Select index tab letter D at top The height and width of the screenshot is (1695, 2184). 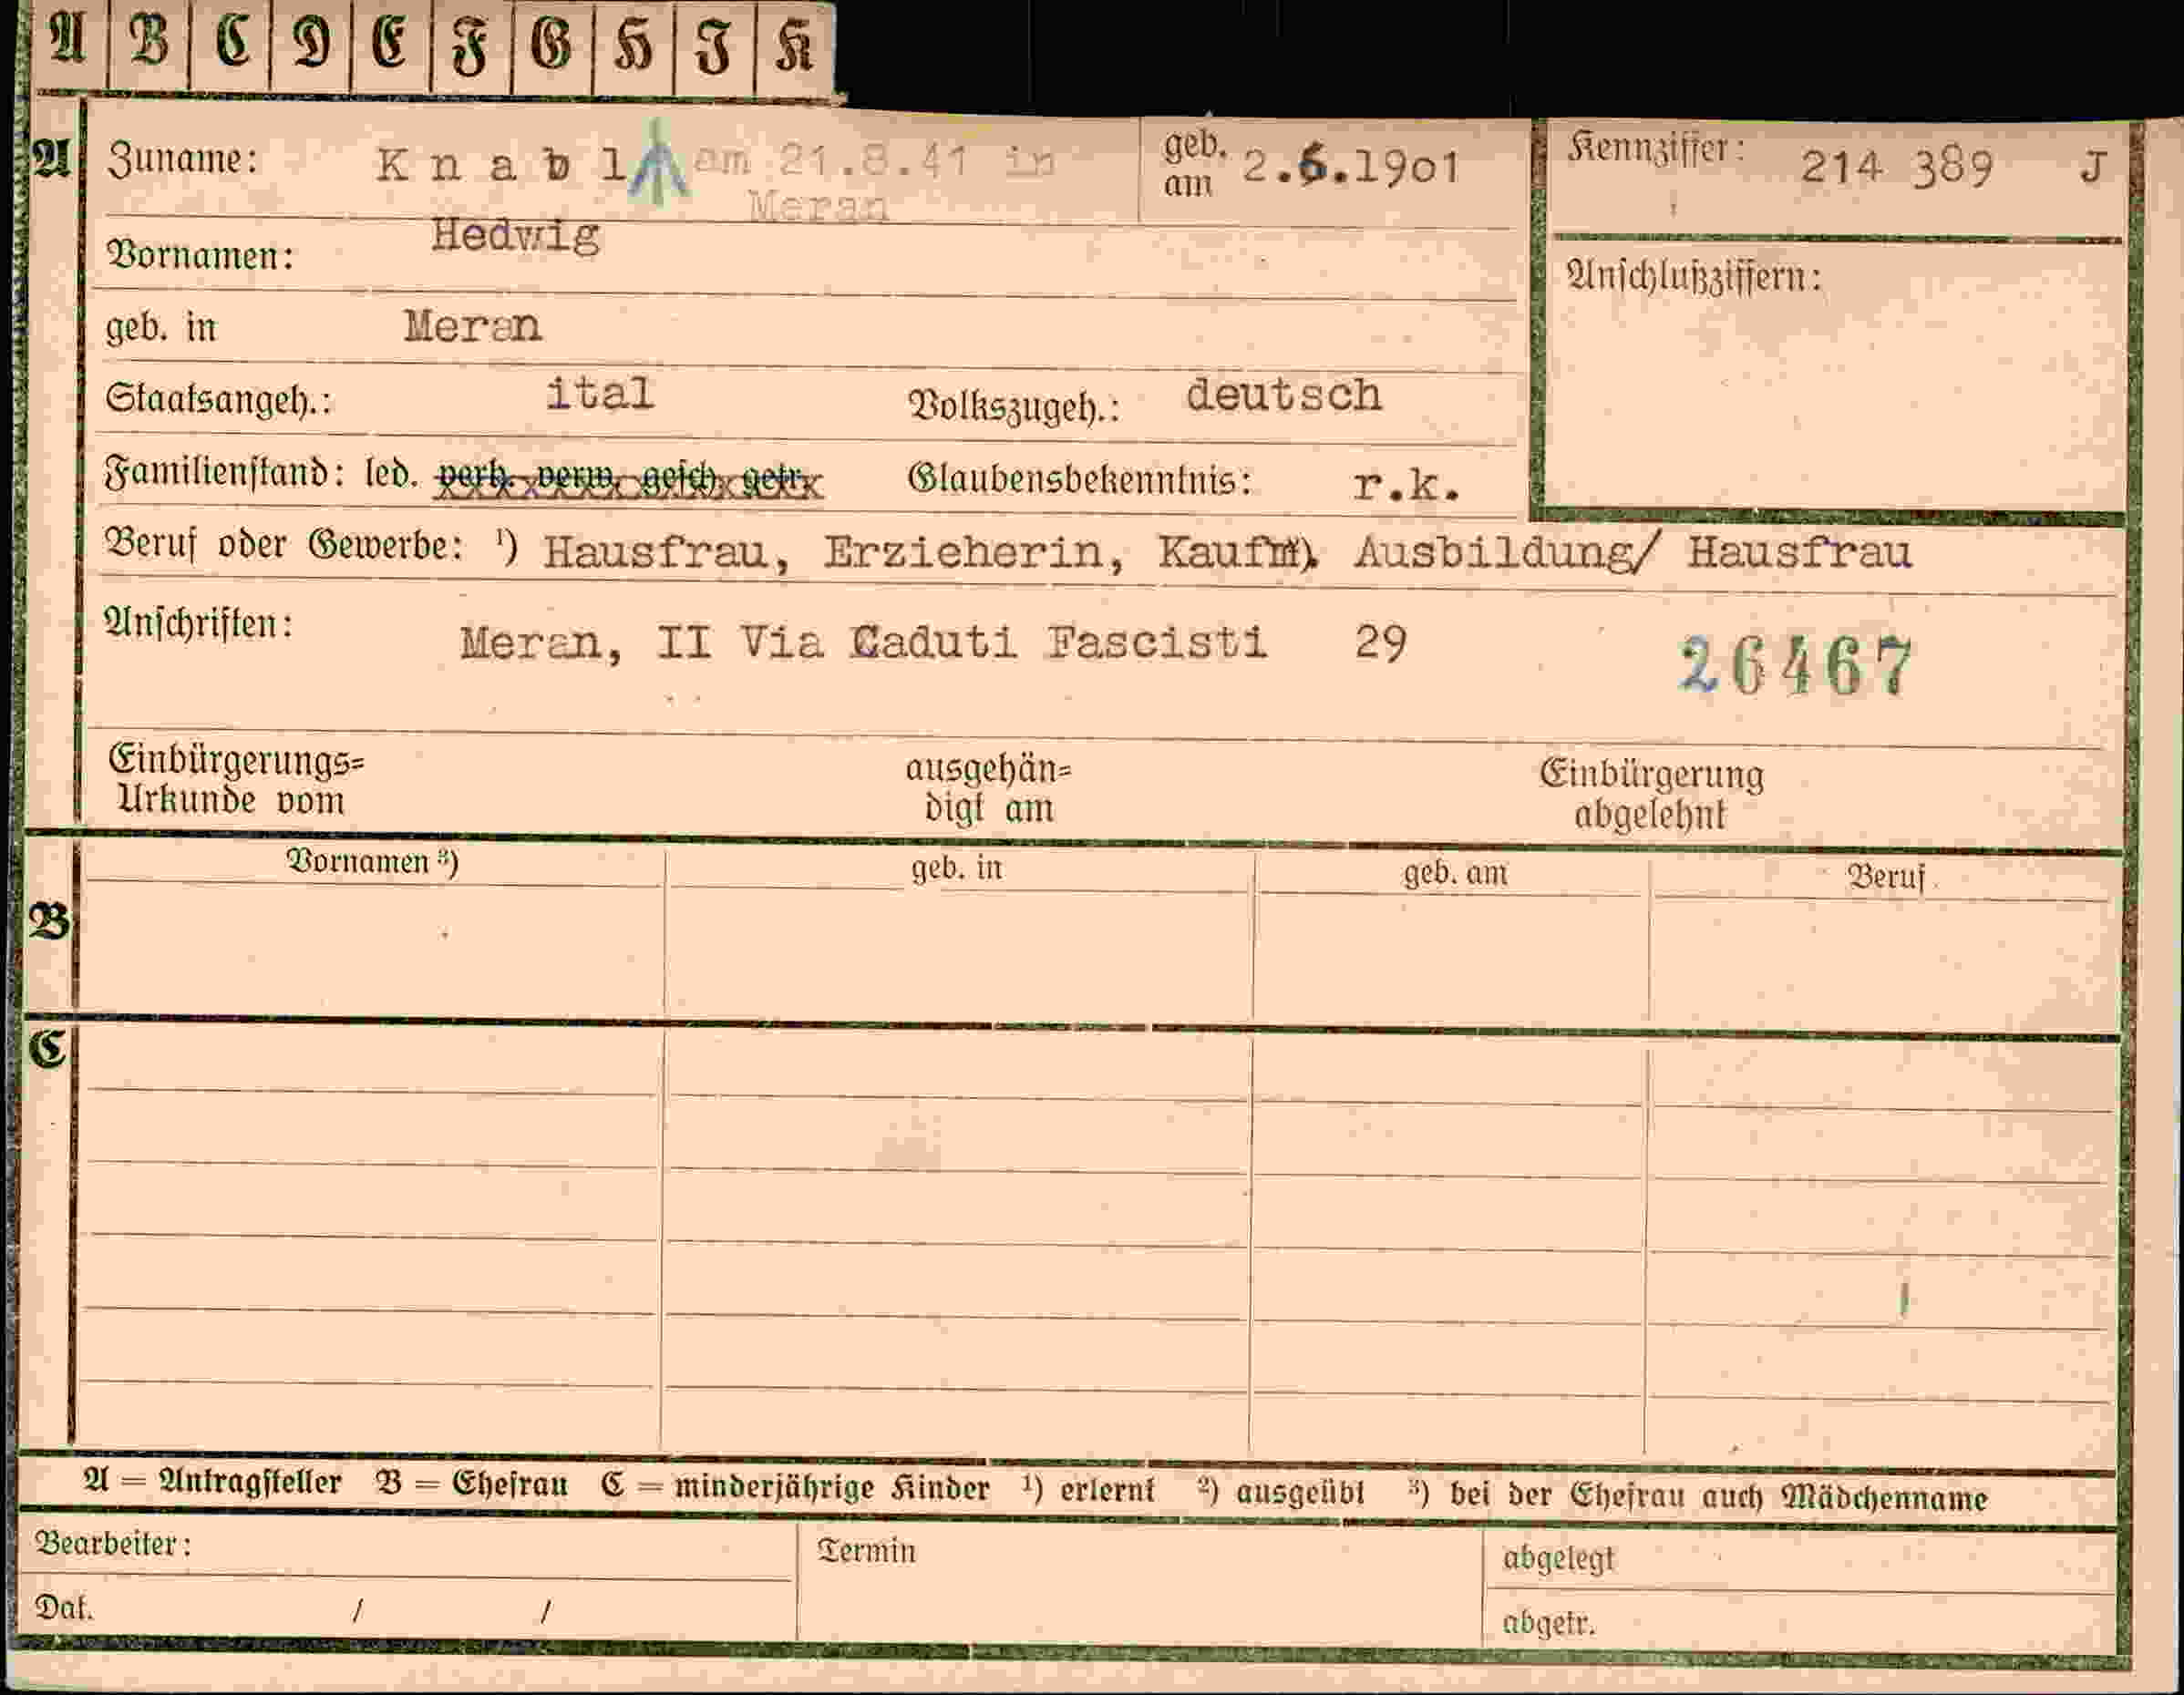pos(311,44)
